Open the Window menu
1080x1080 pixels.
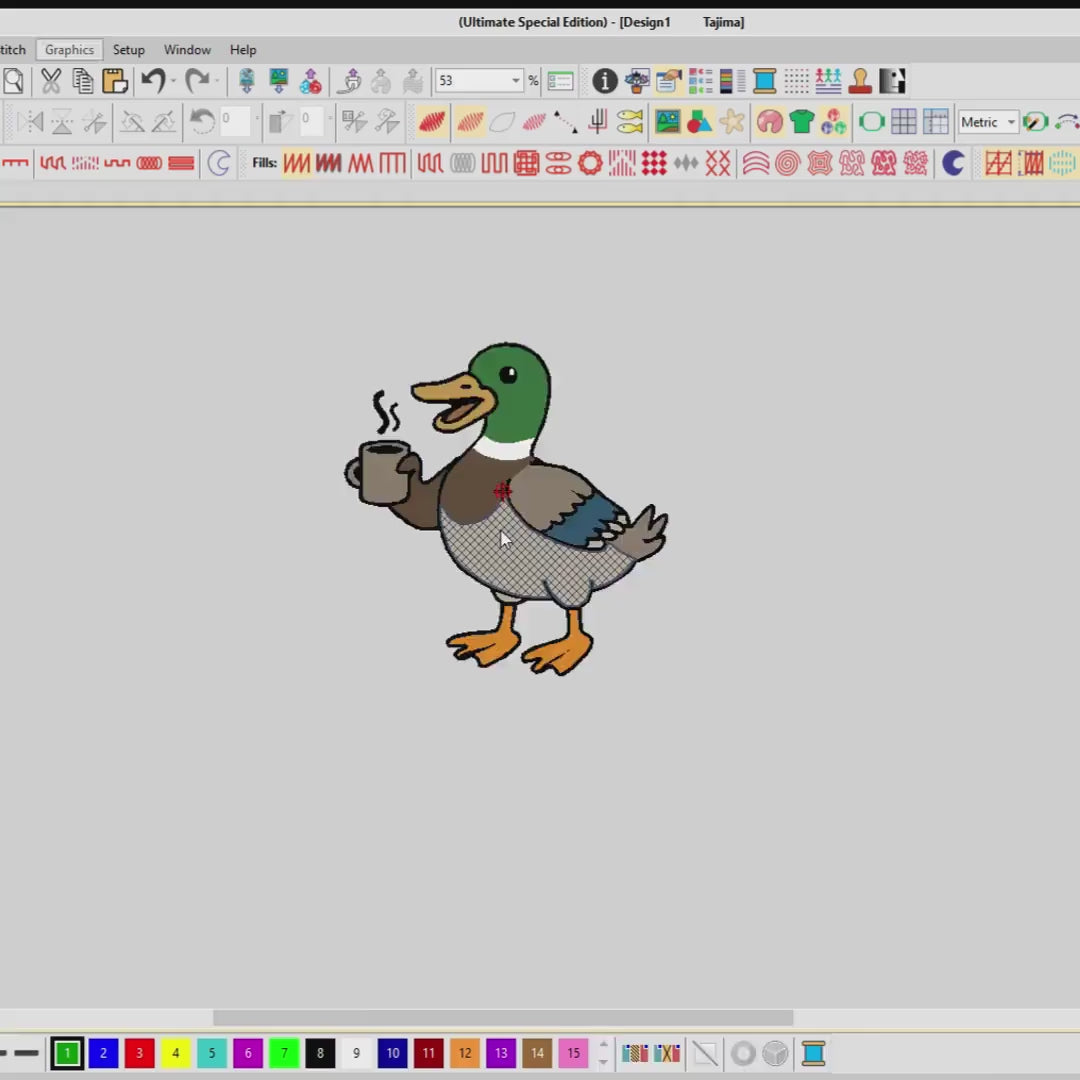187,50
